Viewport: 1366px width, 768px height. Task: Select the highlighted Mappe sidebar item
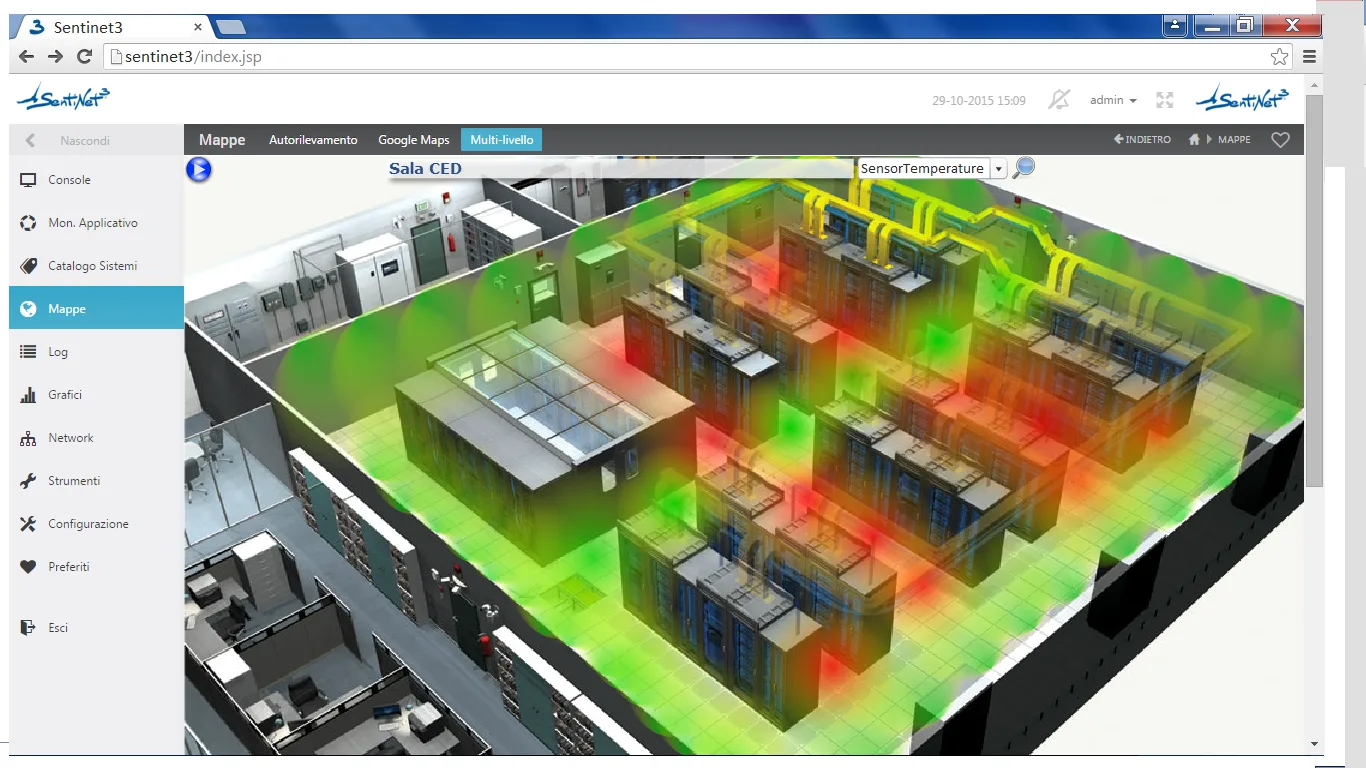96,308
